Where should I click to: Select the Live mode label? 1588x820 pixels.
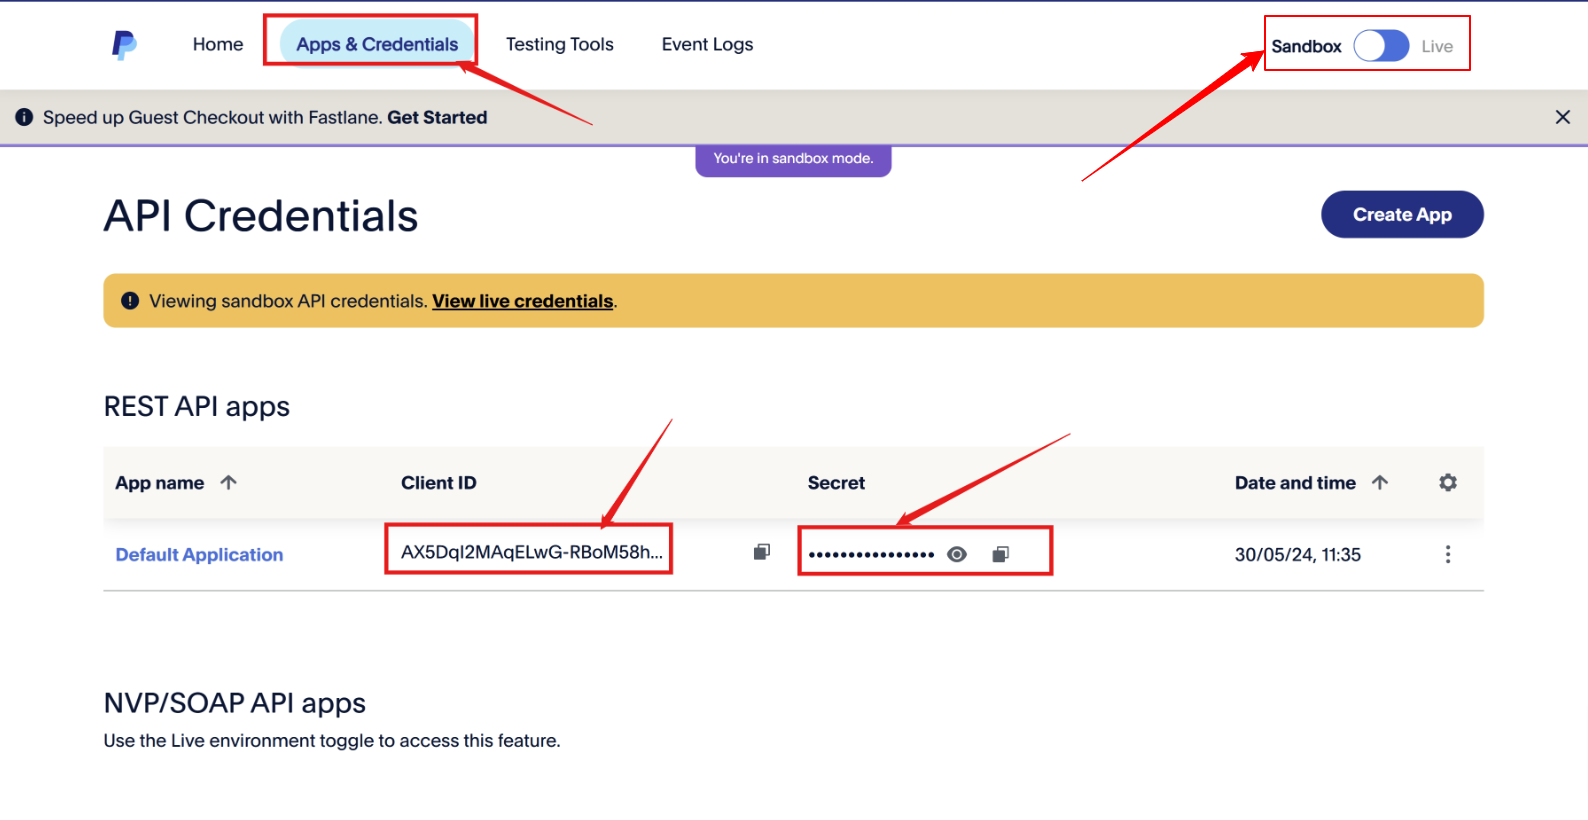1437,46
